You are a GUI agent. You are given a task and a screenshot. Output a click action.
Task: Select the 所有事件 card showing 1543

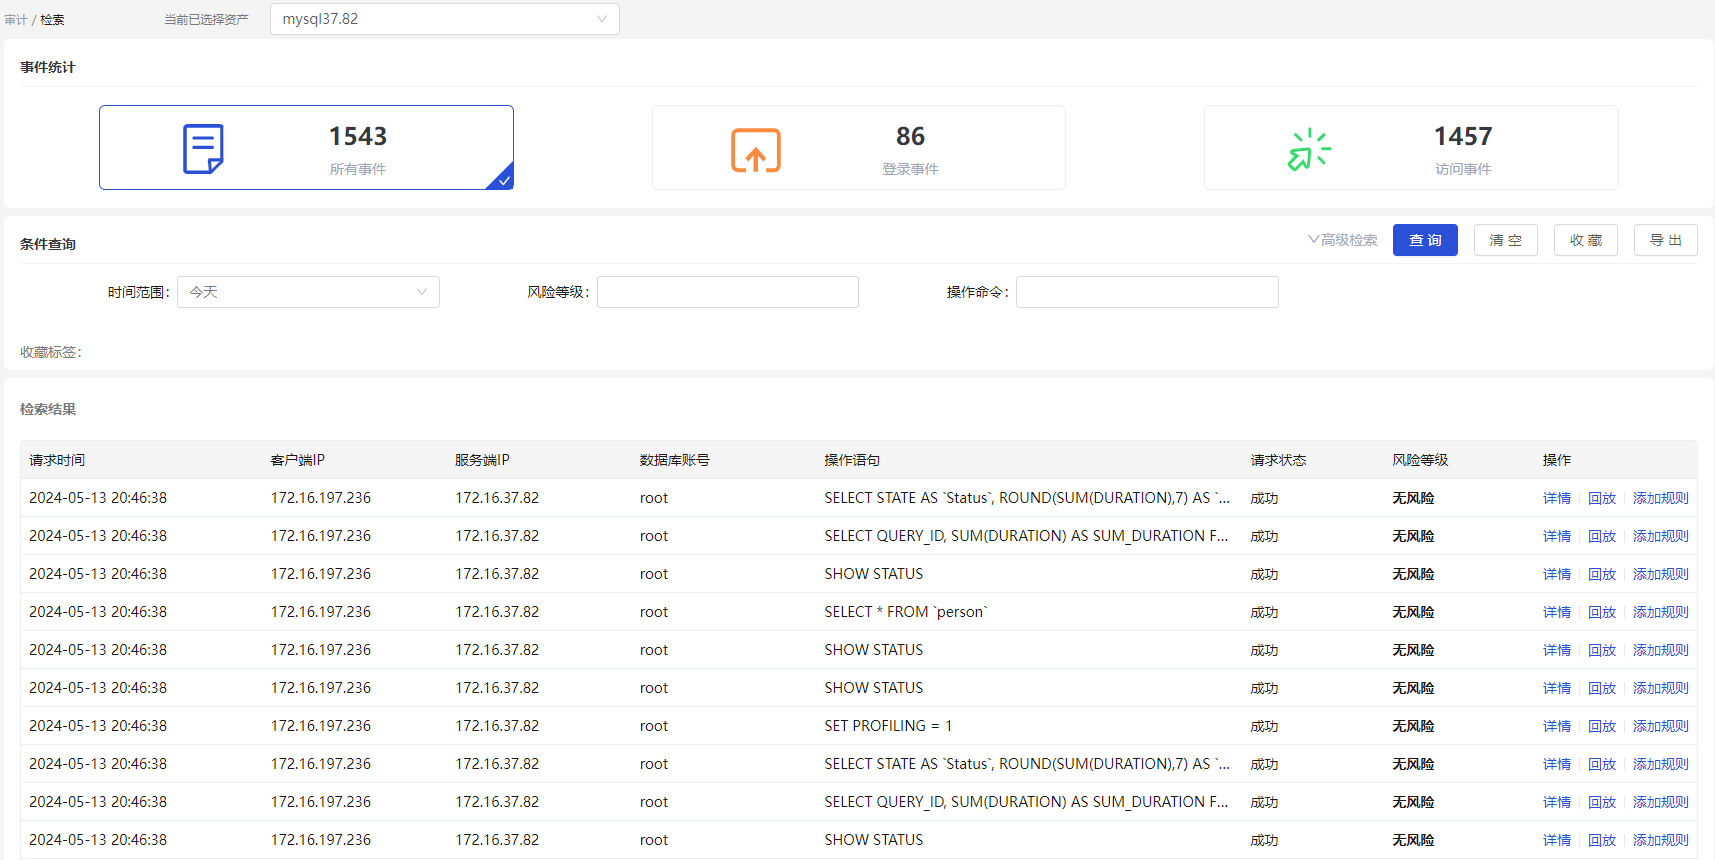(x=306, y=148)
